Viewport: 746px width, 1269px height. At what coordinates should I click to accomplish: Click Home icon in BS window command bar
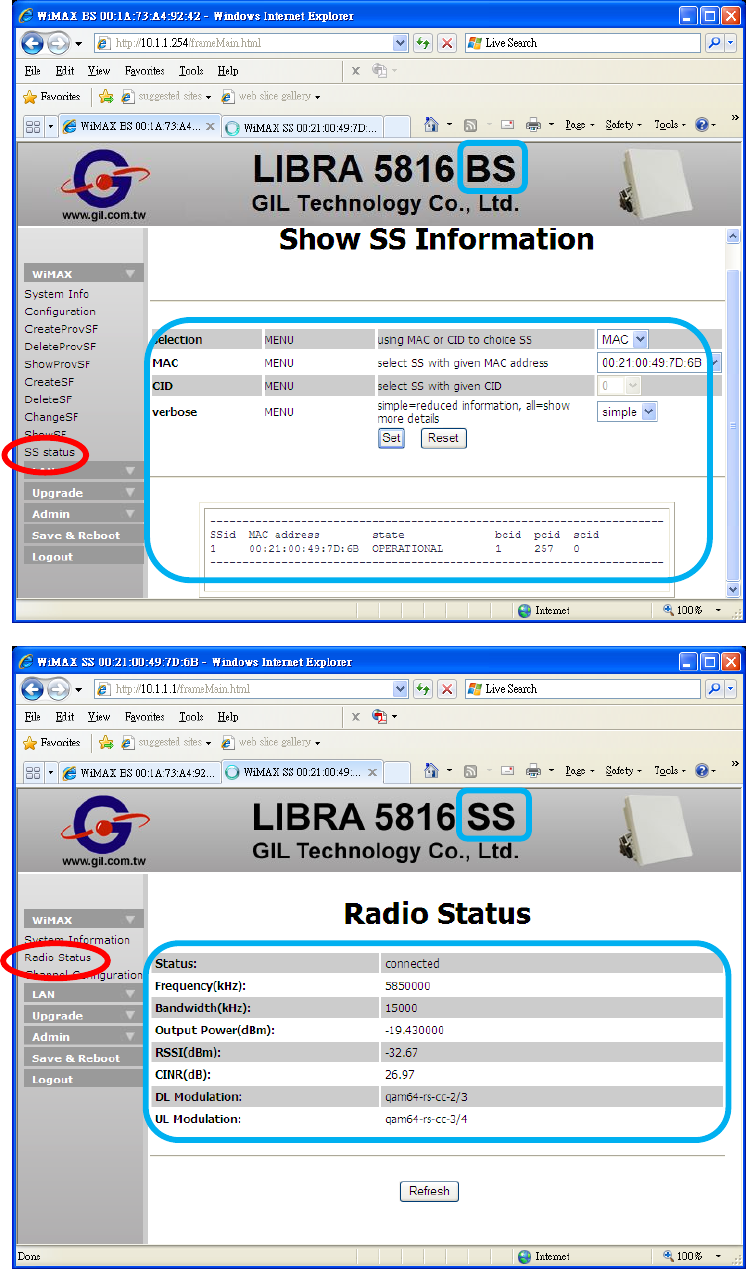point(431,125)
